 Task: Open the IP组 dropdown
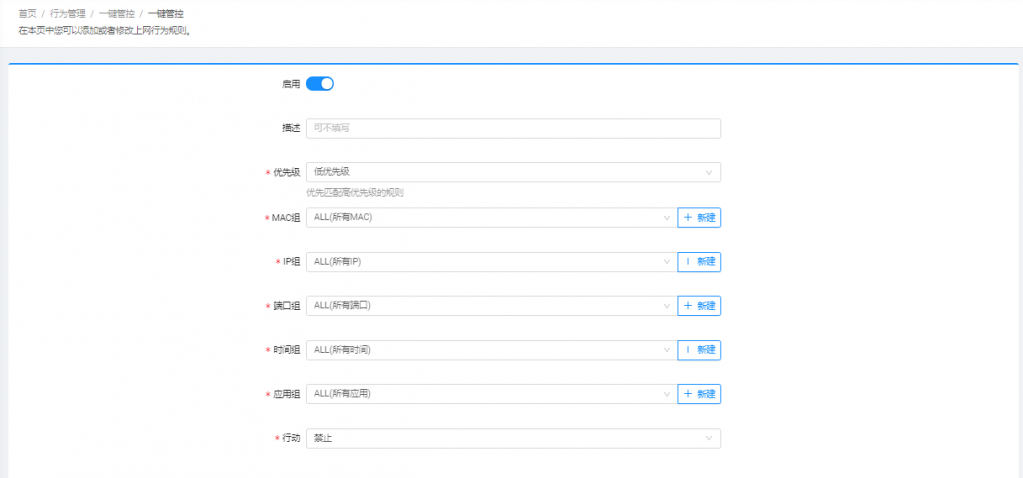coord(491,261)
